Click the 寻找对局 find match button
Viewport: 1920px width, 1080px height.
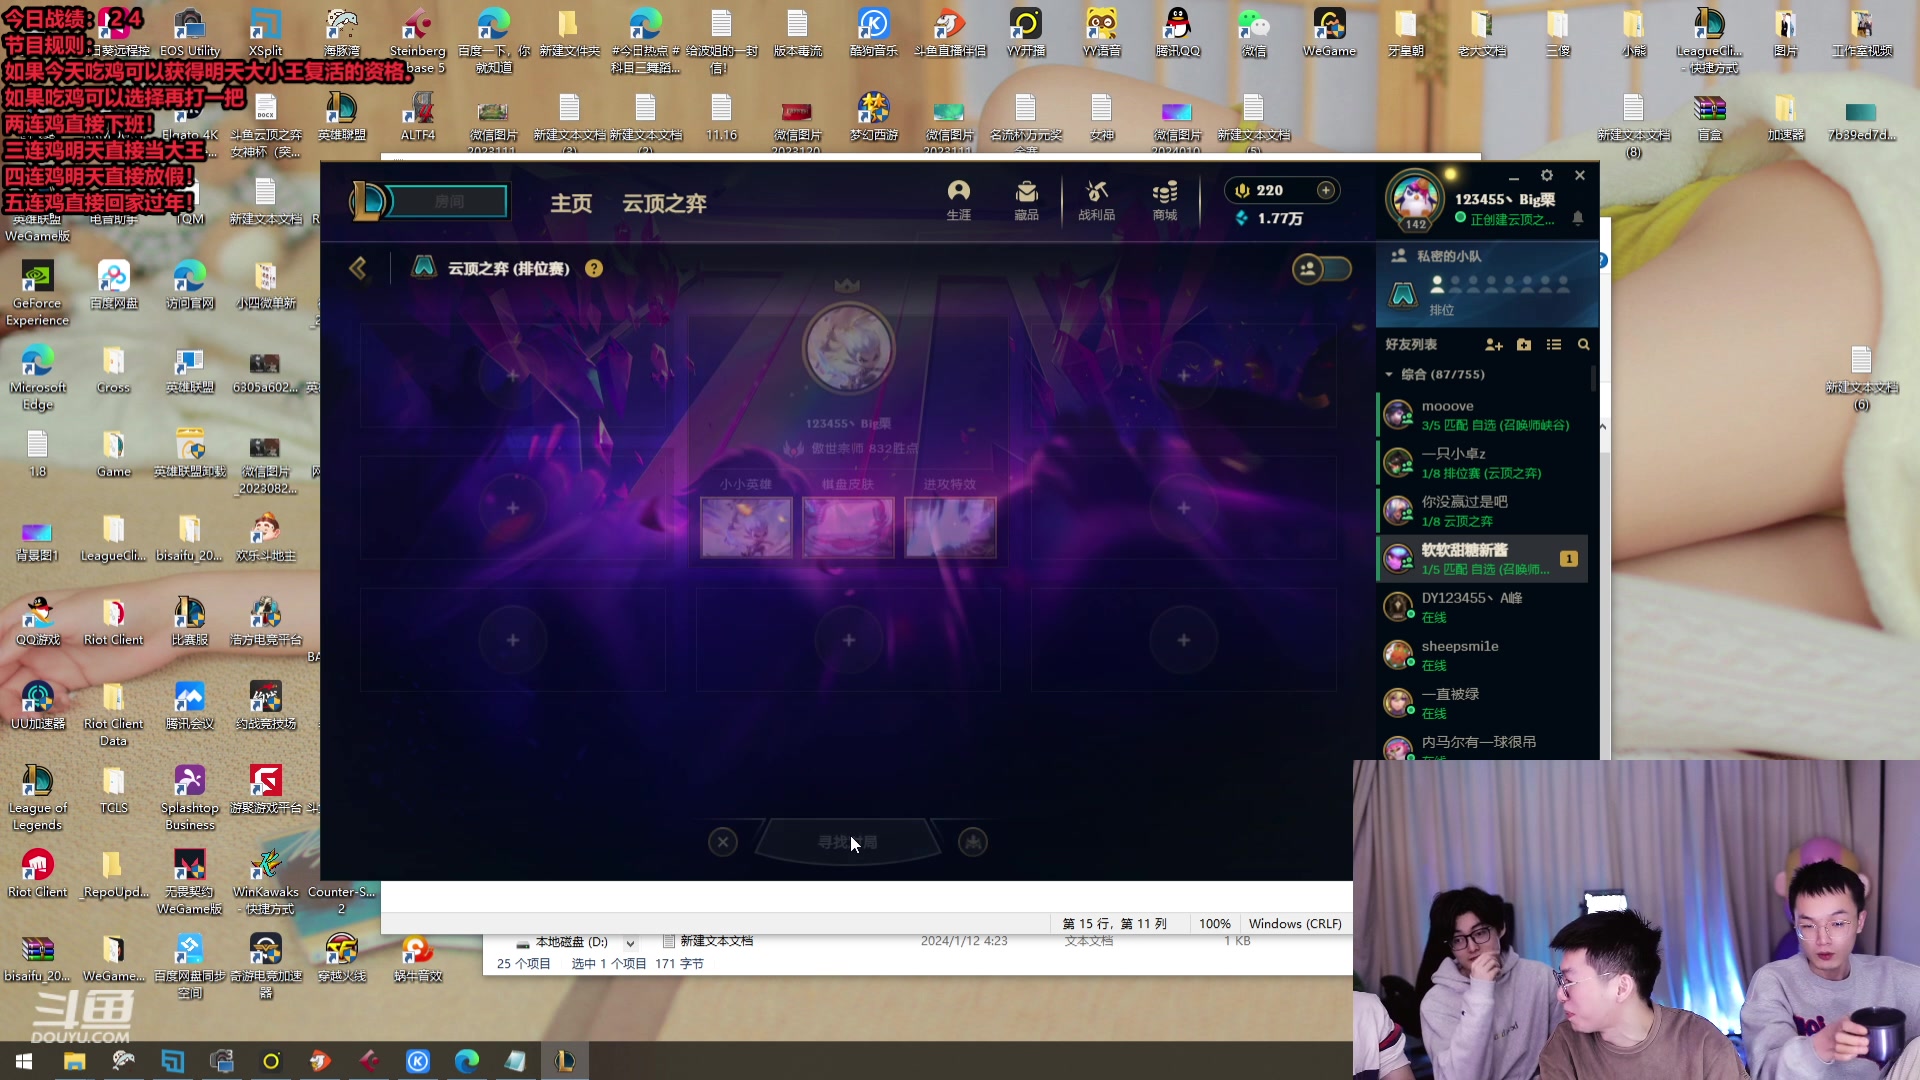pos(847,842)
